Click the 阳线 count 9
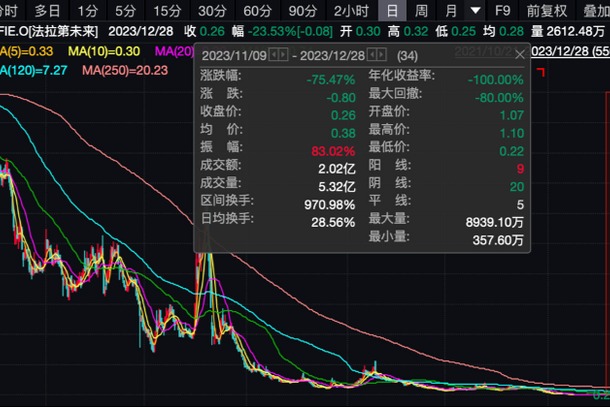The width and height of the screenshot is (610, 407). [520, 169]
